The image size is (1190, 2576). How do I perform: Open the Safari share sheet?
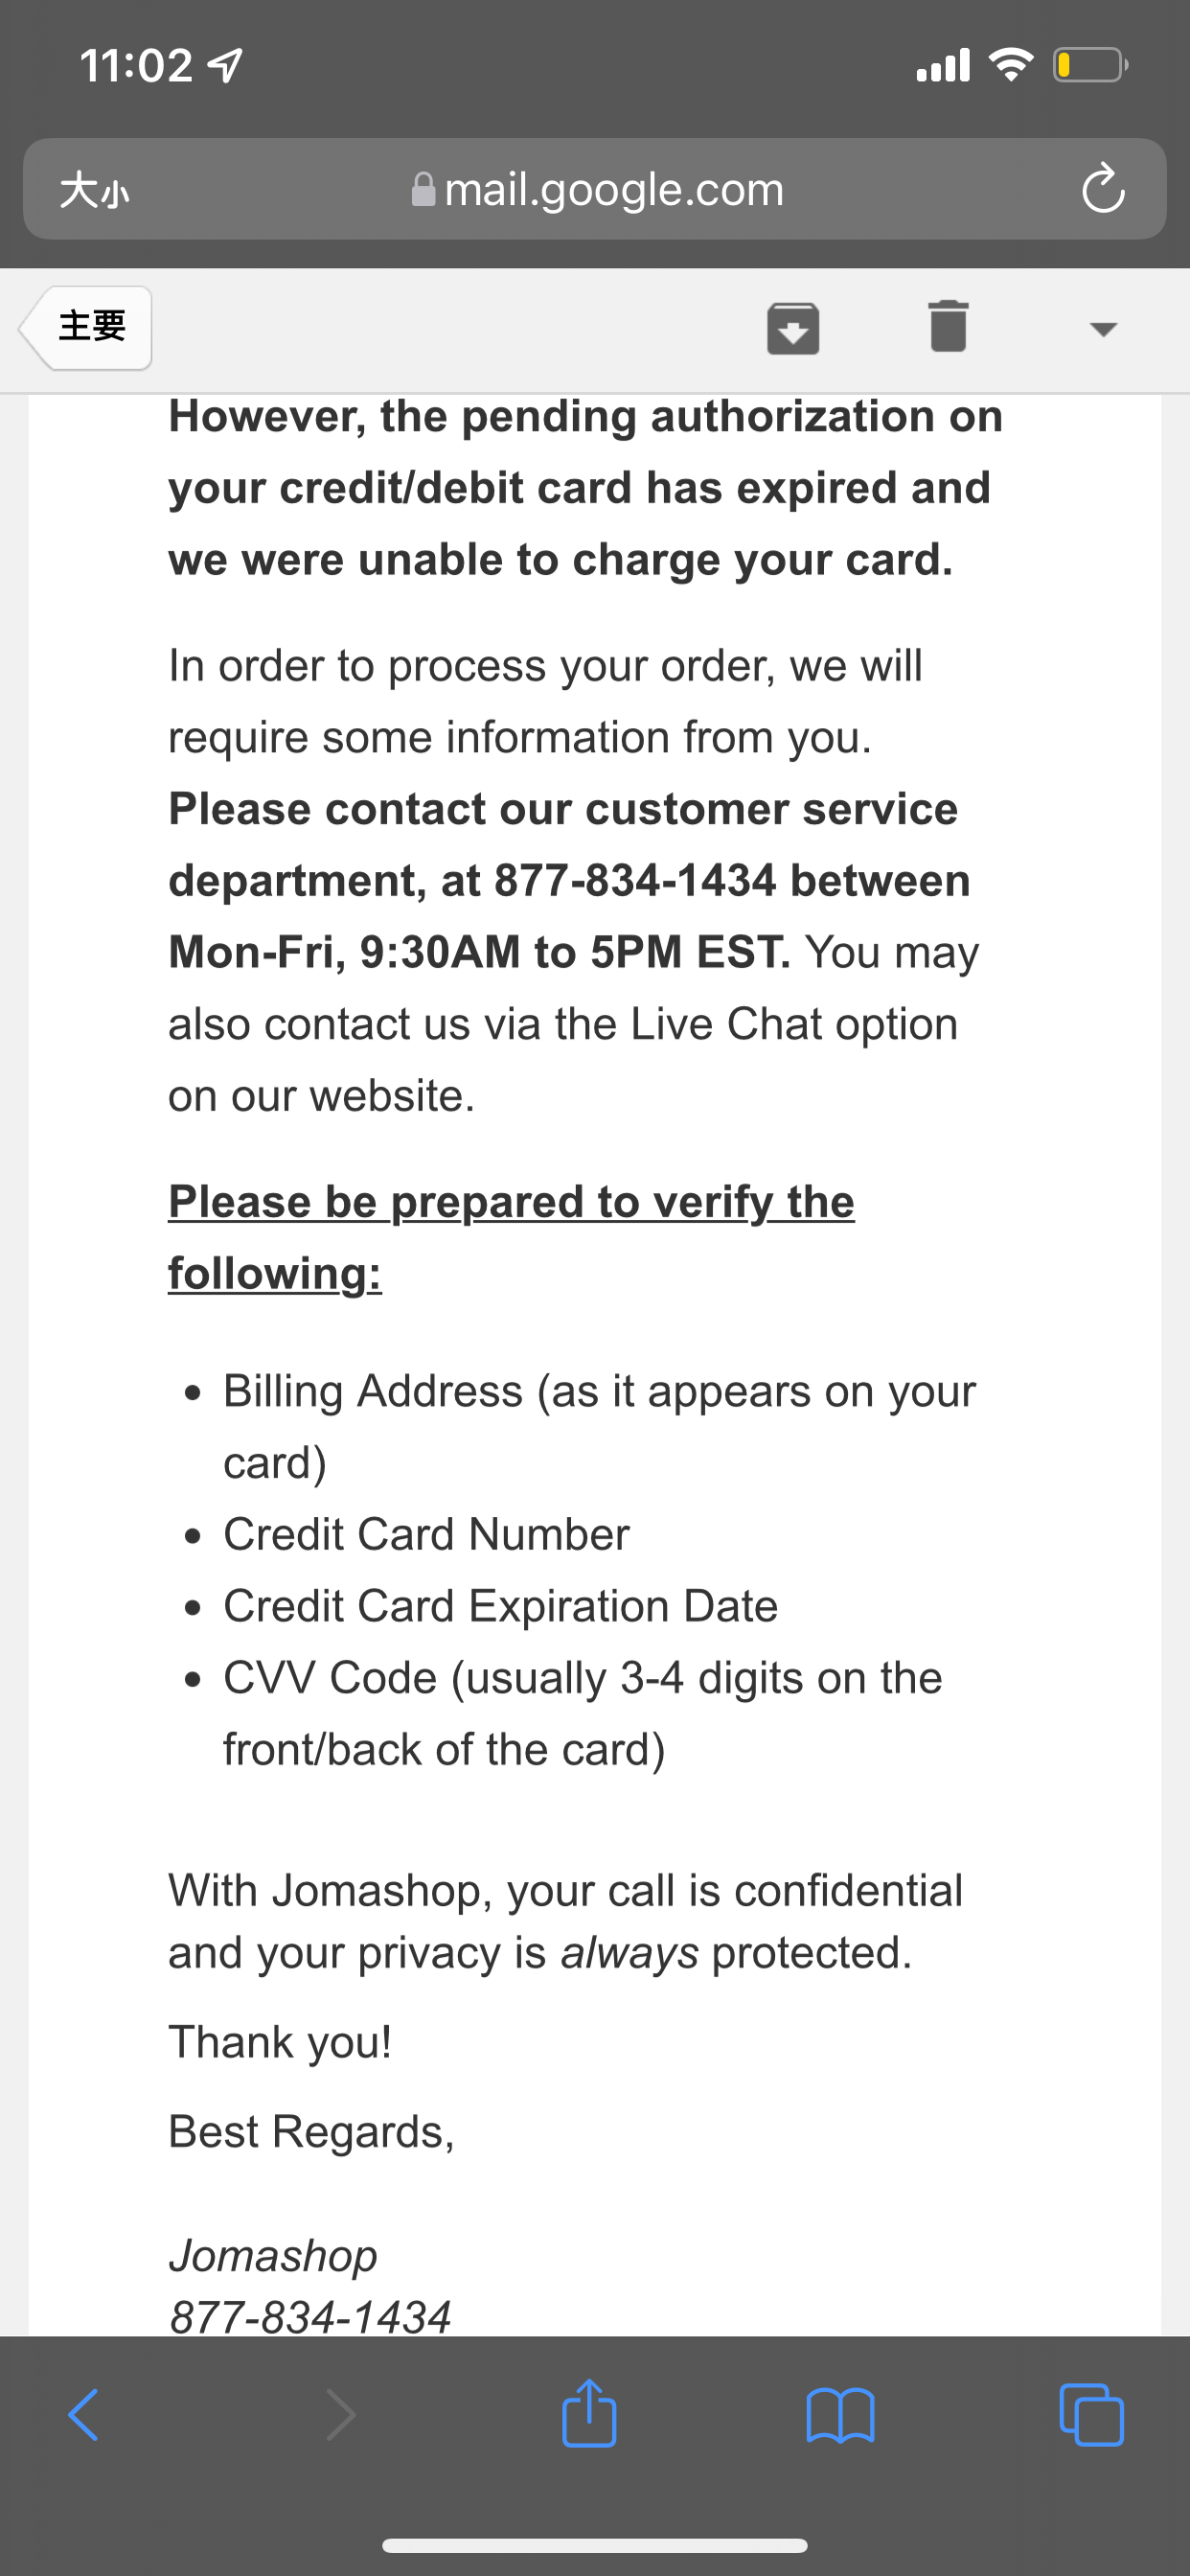point(589,2413)
